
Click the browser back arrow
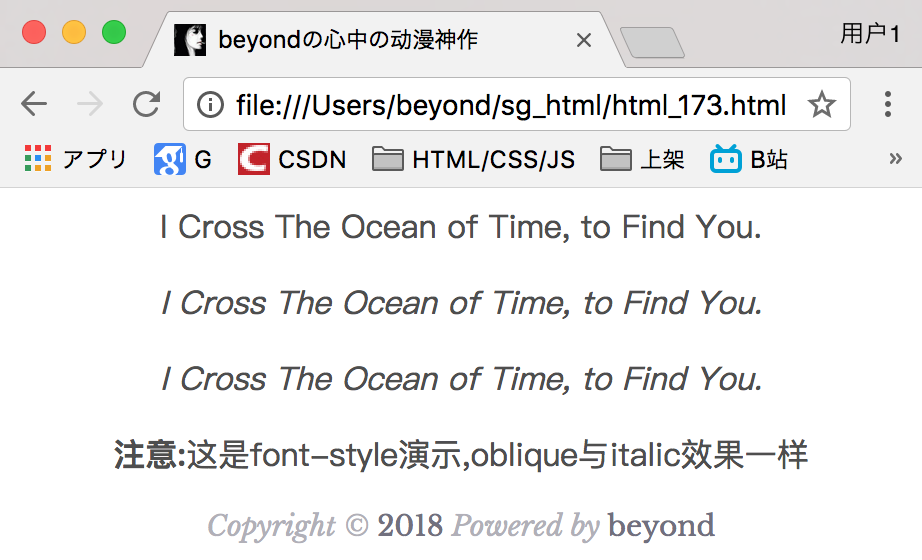(x=33, y=104)
